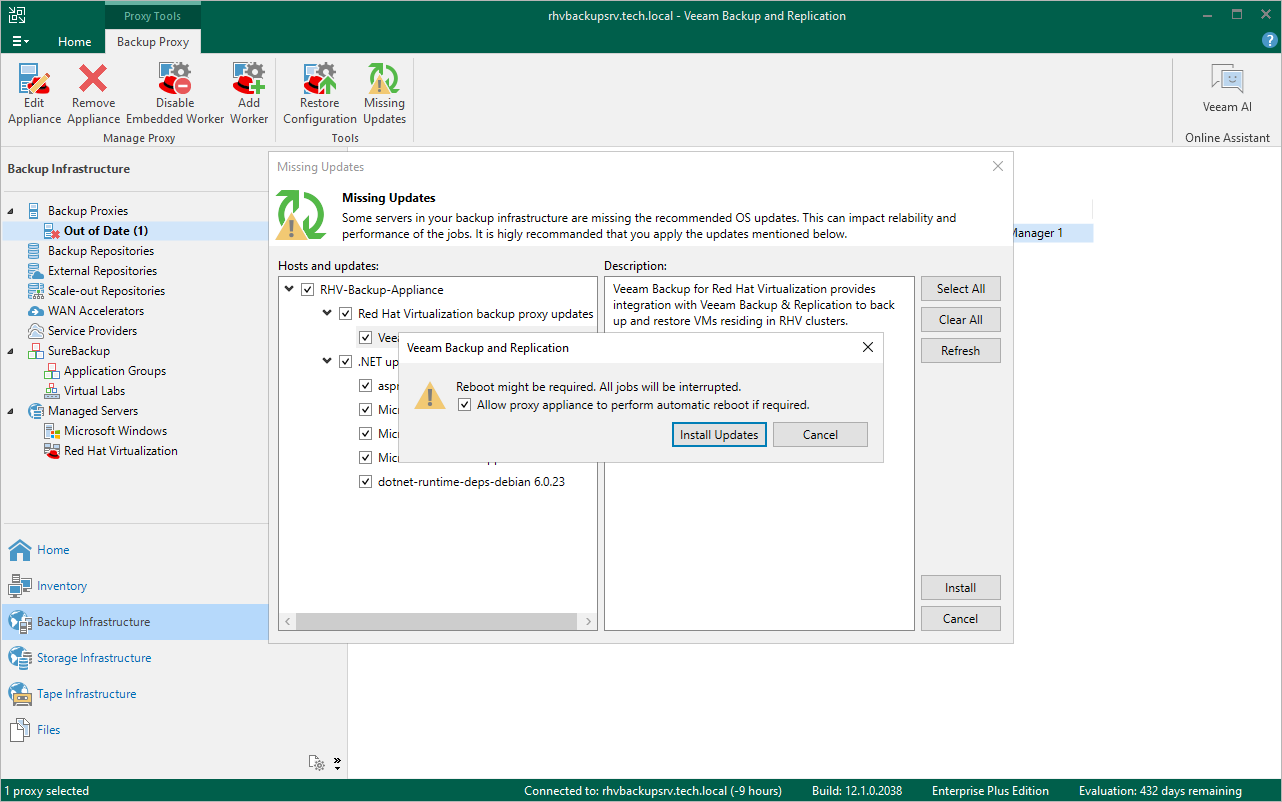Toggle Allow proxy appliance automatic reboot checkbox

pos(463,405)
